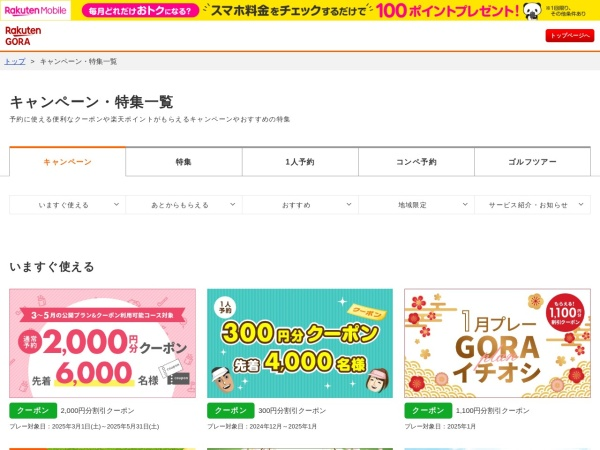Viewport: 600px width, 450px height.
Task: Follow the トップ breadcrumb link
Action: (15, 61)
